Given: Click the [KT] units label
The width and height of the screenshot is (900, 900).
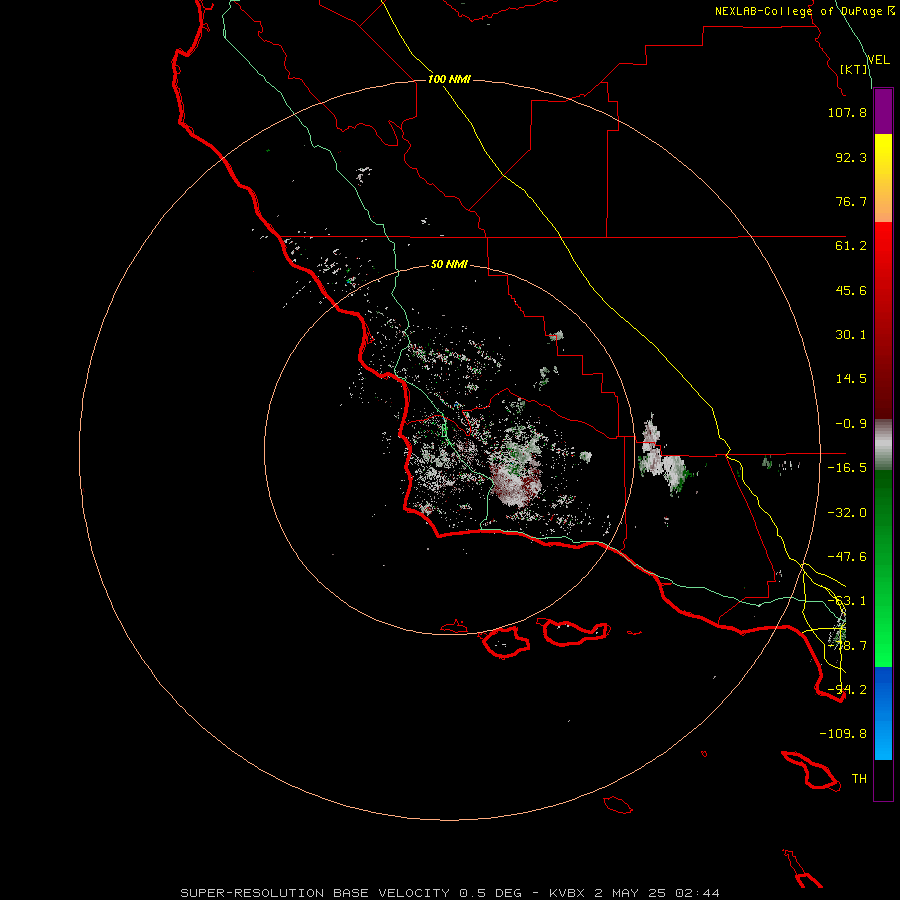Looking at the screenshot, I should tap(854, 69).
